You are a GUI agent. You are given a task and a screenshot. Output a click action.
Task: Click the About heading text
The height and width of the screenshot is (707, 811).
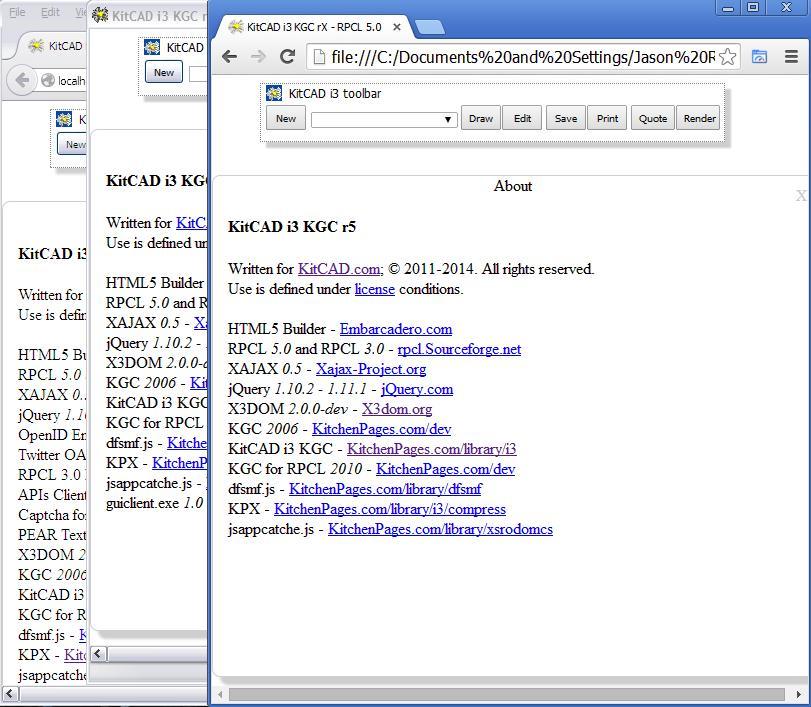coord(513,186)
